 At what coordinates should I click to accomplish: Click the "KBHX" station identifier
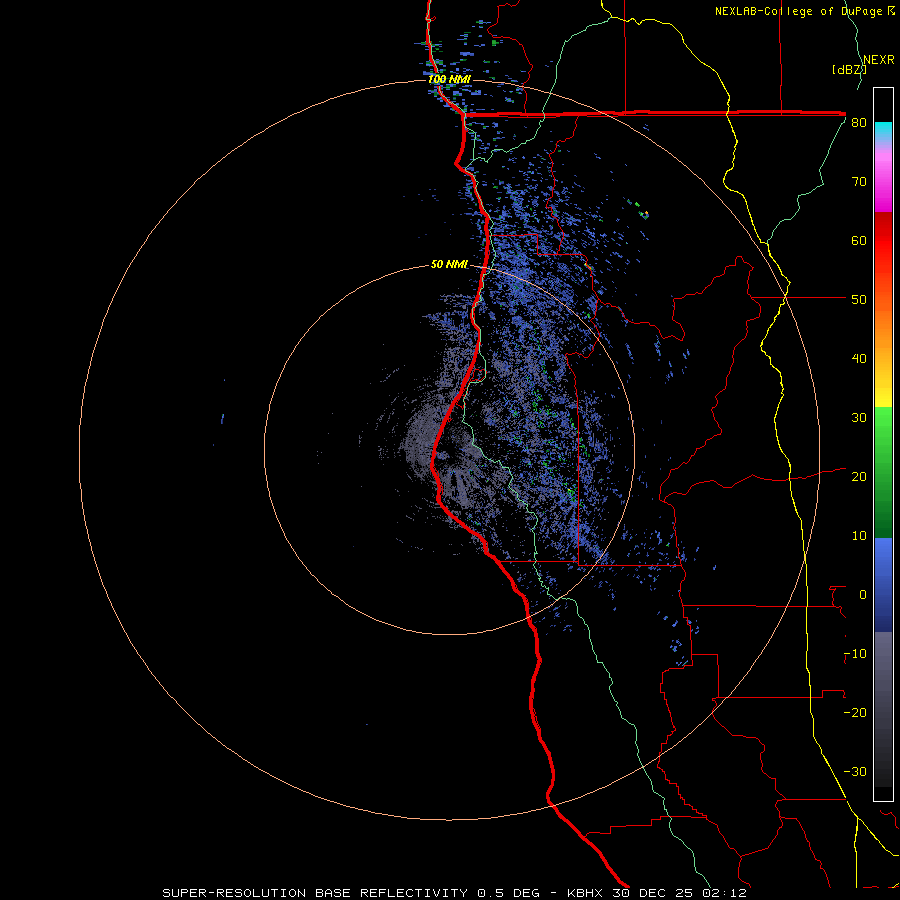pos(585,893)
